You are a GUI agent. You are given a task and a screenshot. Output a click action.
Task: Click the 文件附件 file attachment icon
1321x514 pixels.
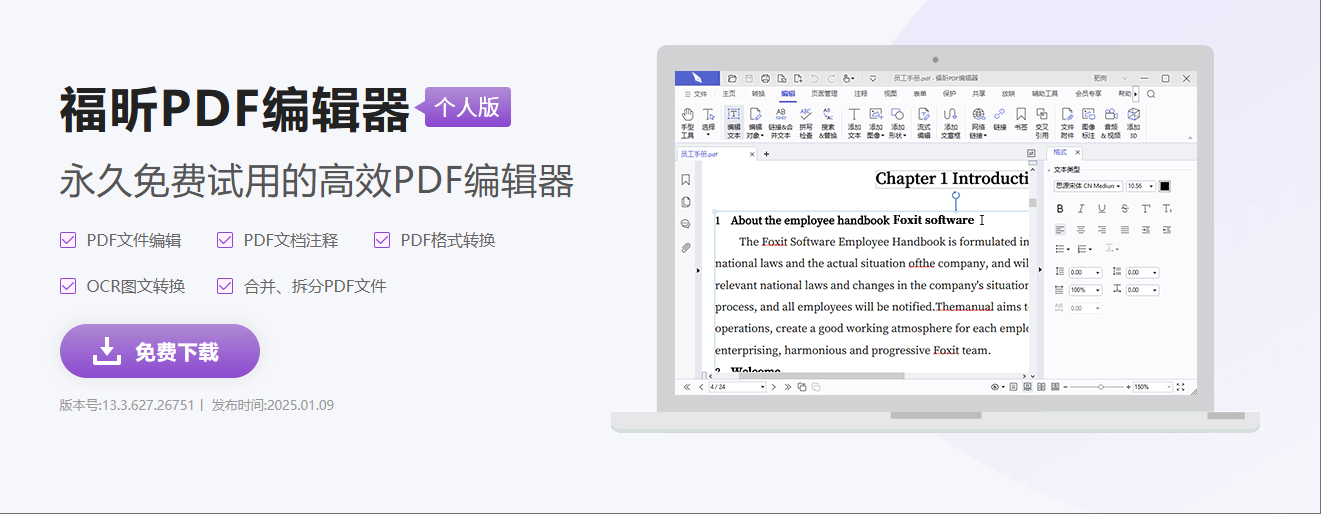click(1067, 122)
